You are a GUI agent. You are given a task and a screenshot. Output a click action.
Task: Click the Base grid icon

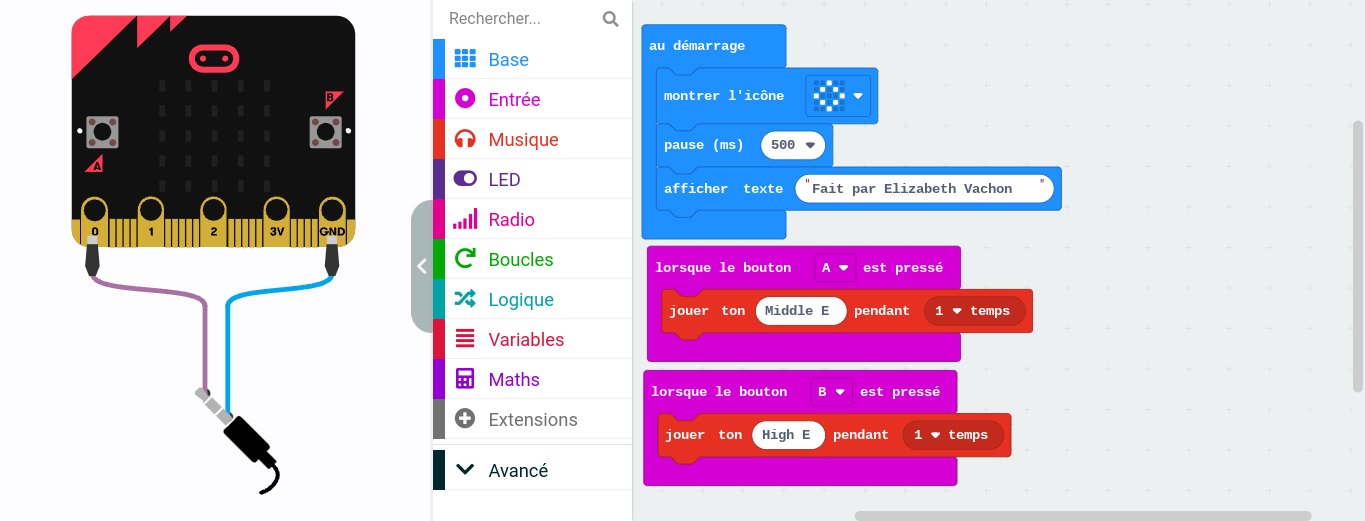coord(465,59)
